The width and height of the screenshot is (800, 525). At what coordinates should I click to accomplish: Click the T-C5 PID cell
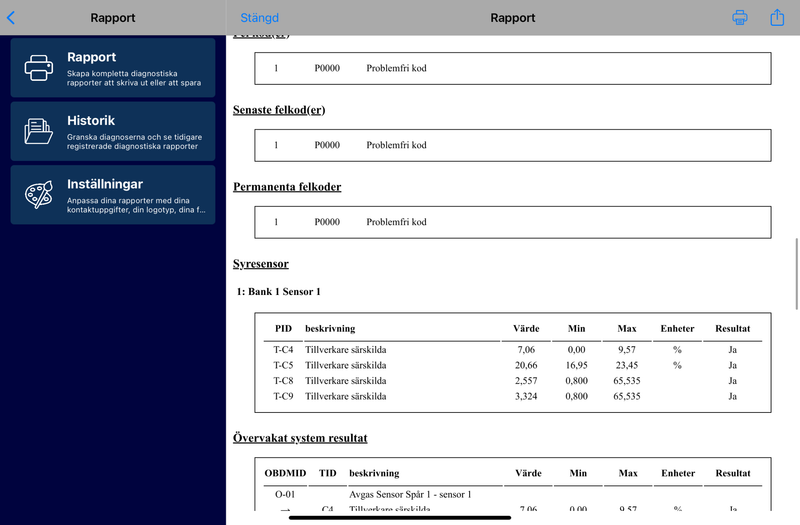[x=283, y=365]
